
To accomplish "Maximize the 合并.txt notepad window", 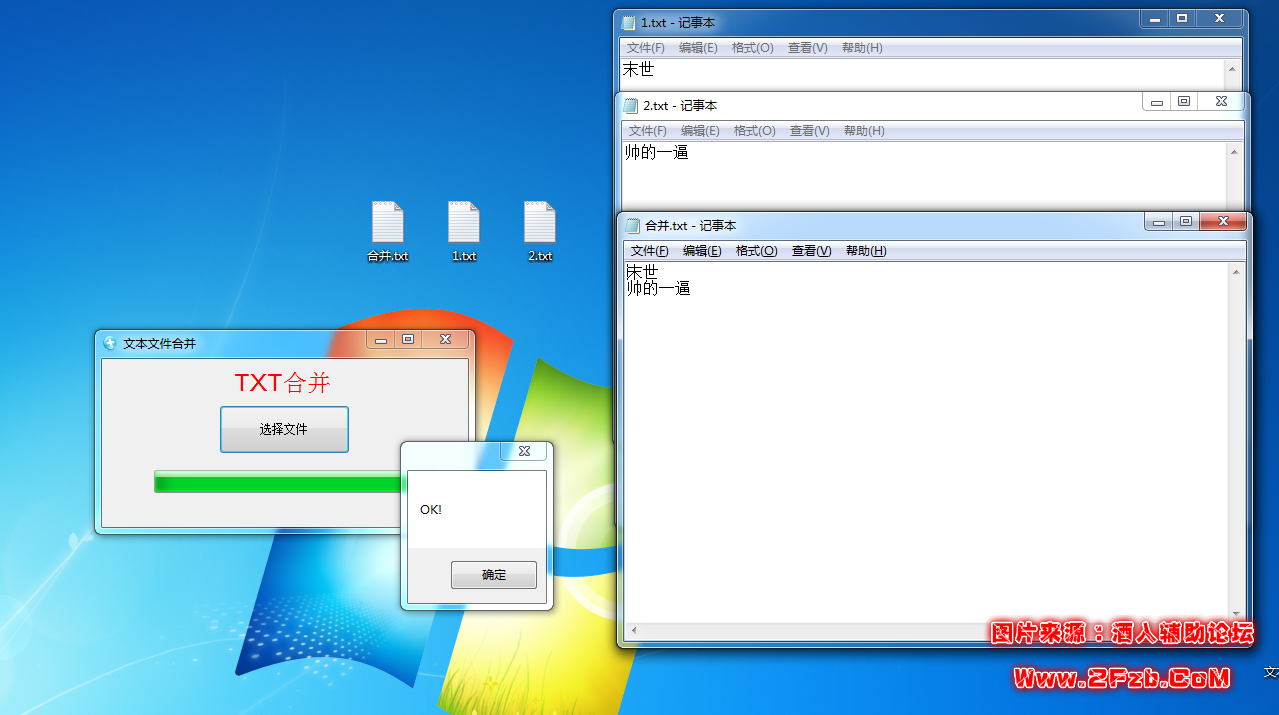I will point(1185,222).
